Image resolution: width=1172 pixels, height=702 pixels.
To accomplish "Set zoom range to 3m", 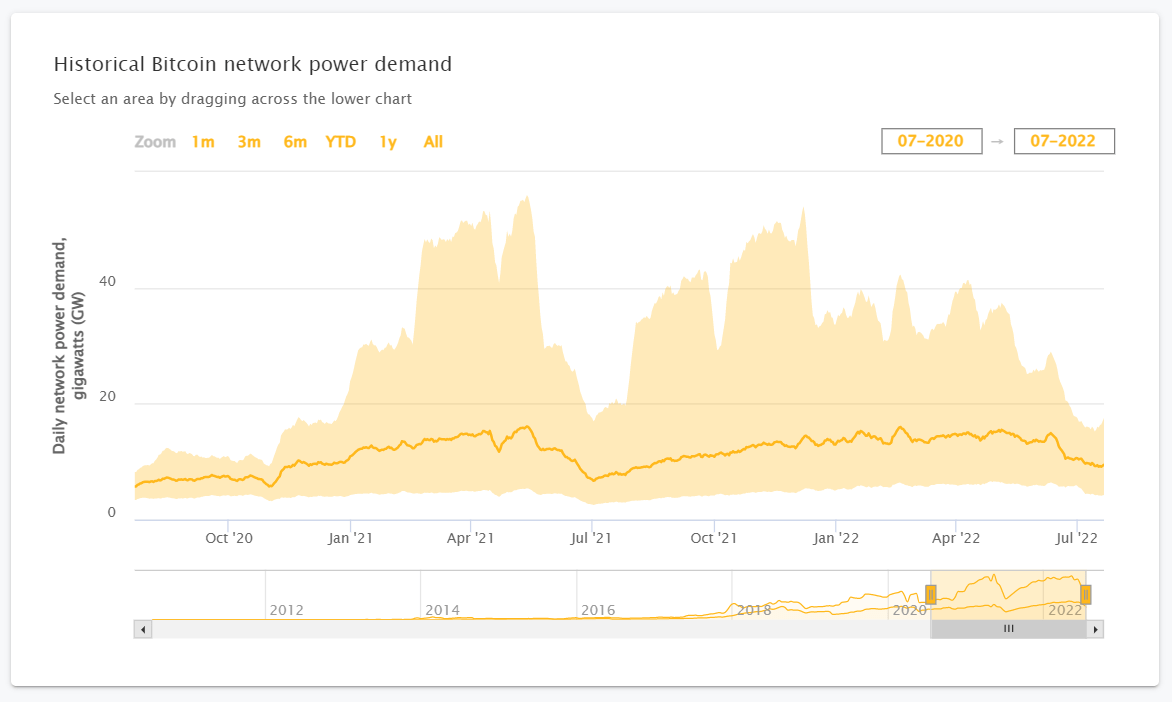I will click(249, 142).
